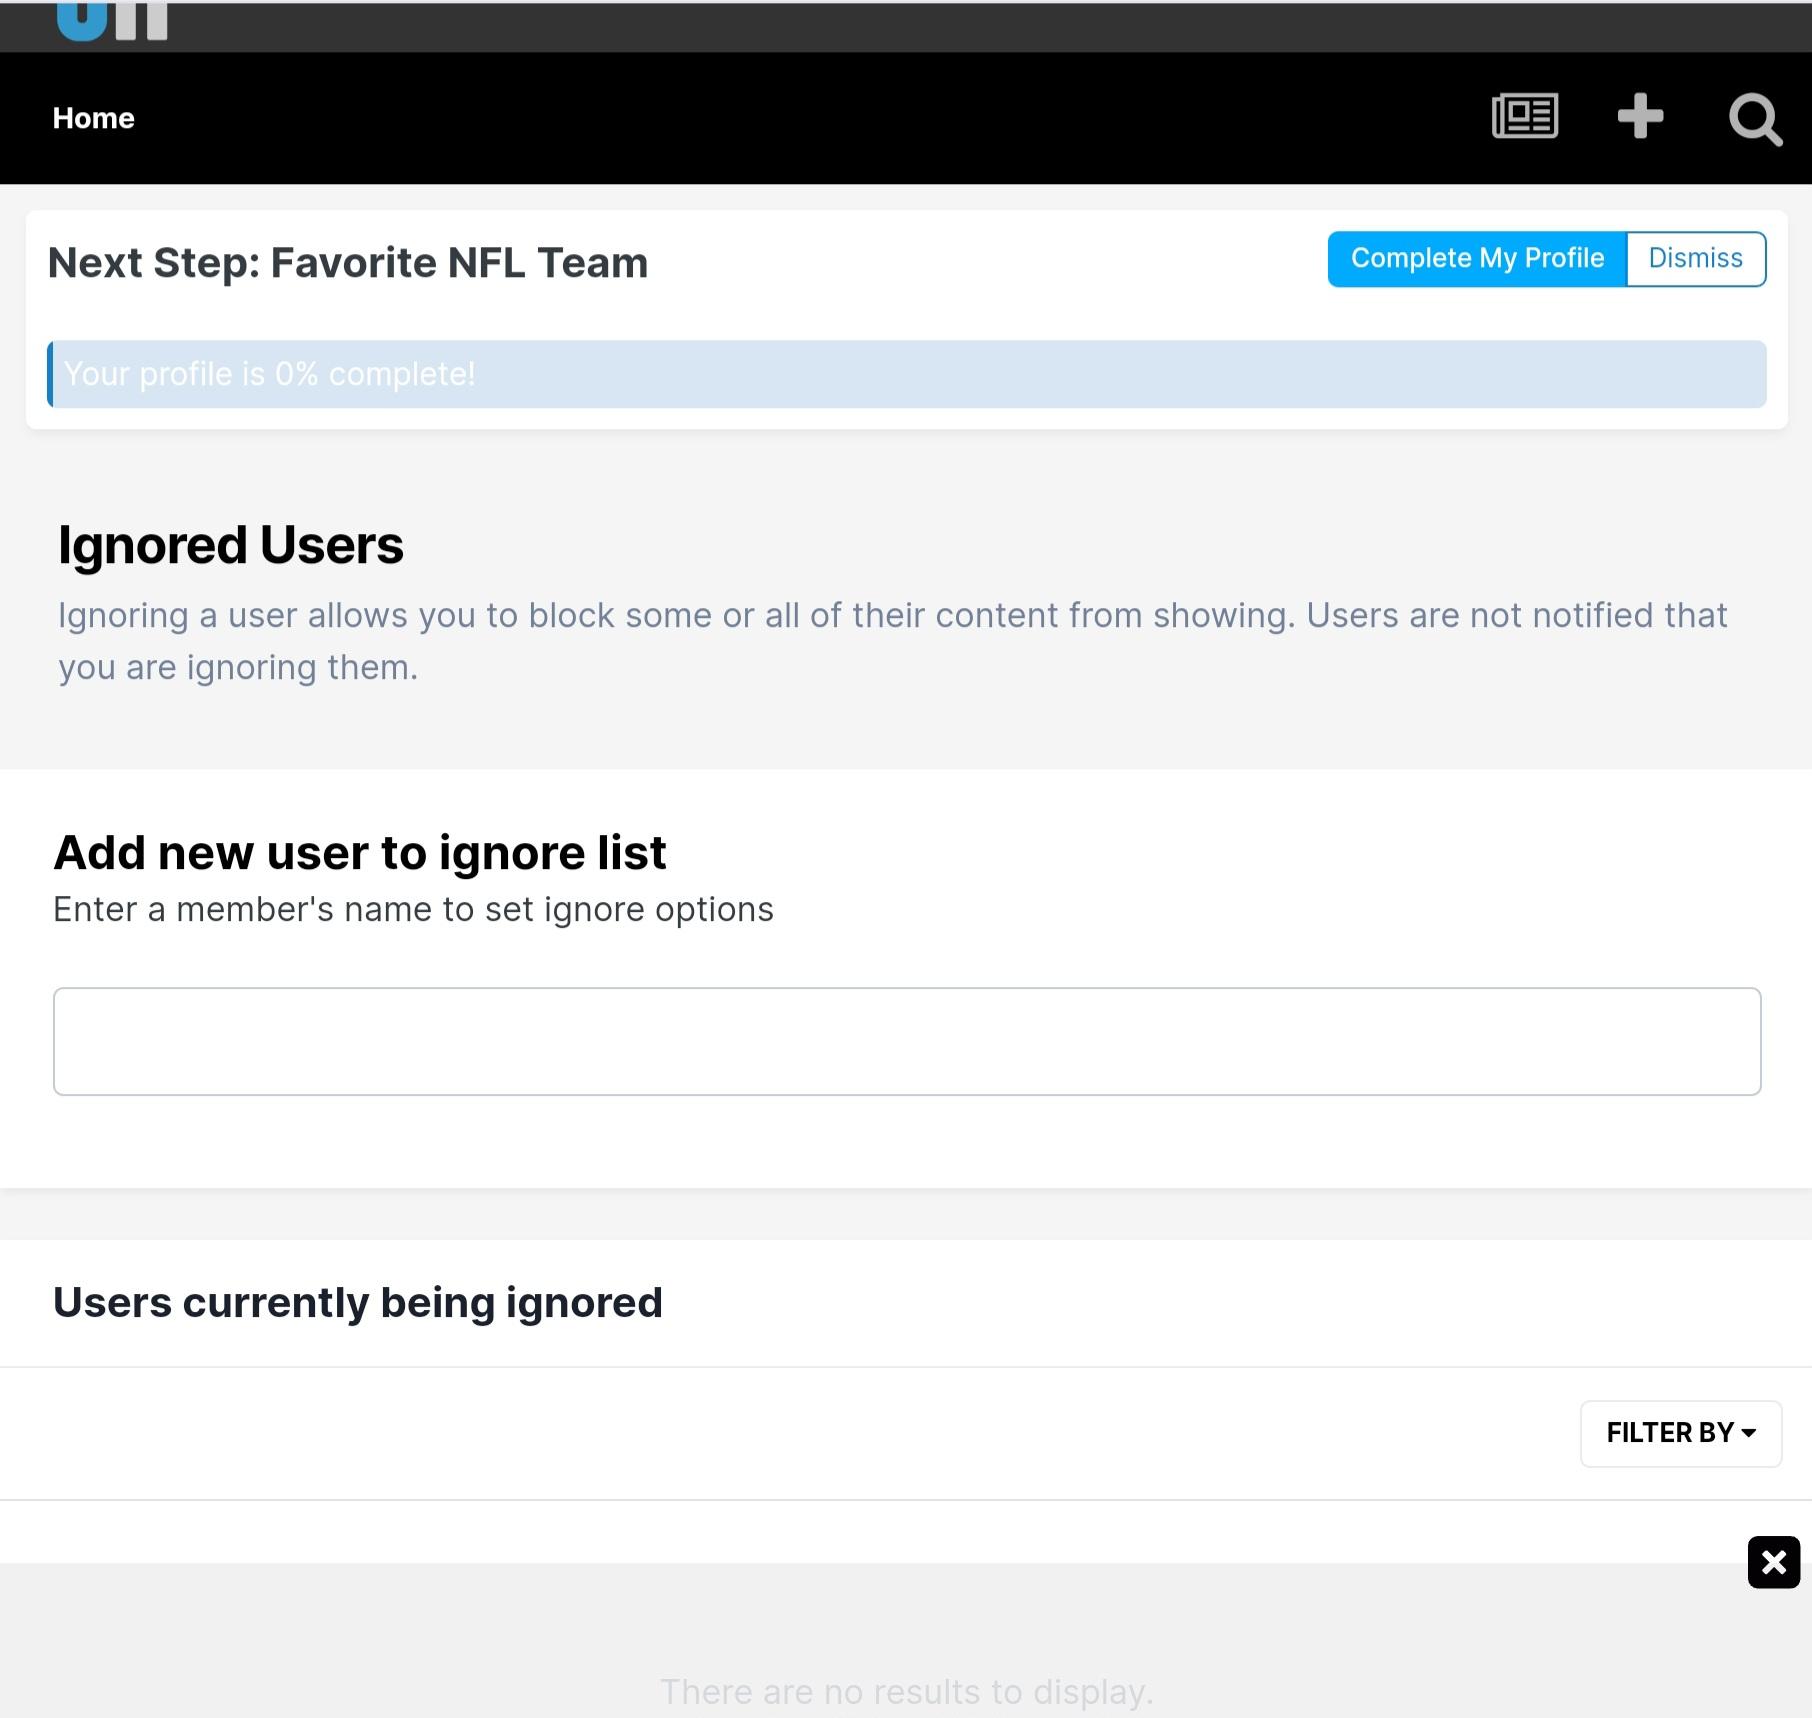Click 'Enter a member's name' helper text
Screen dimensions: 1812x1718
413,910
